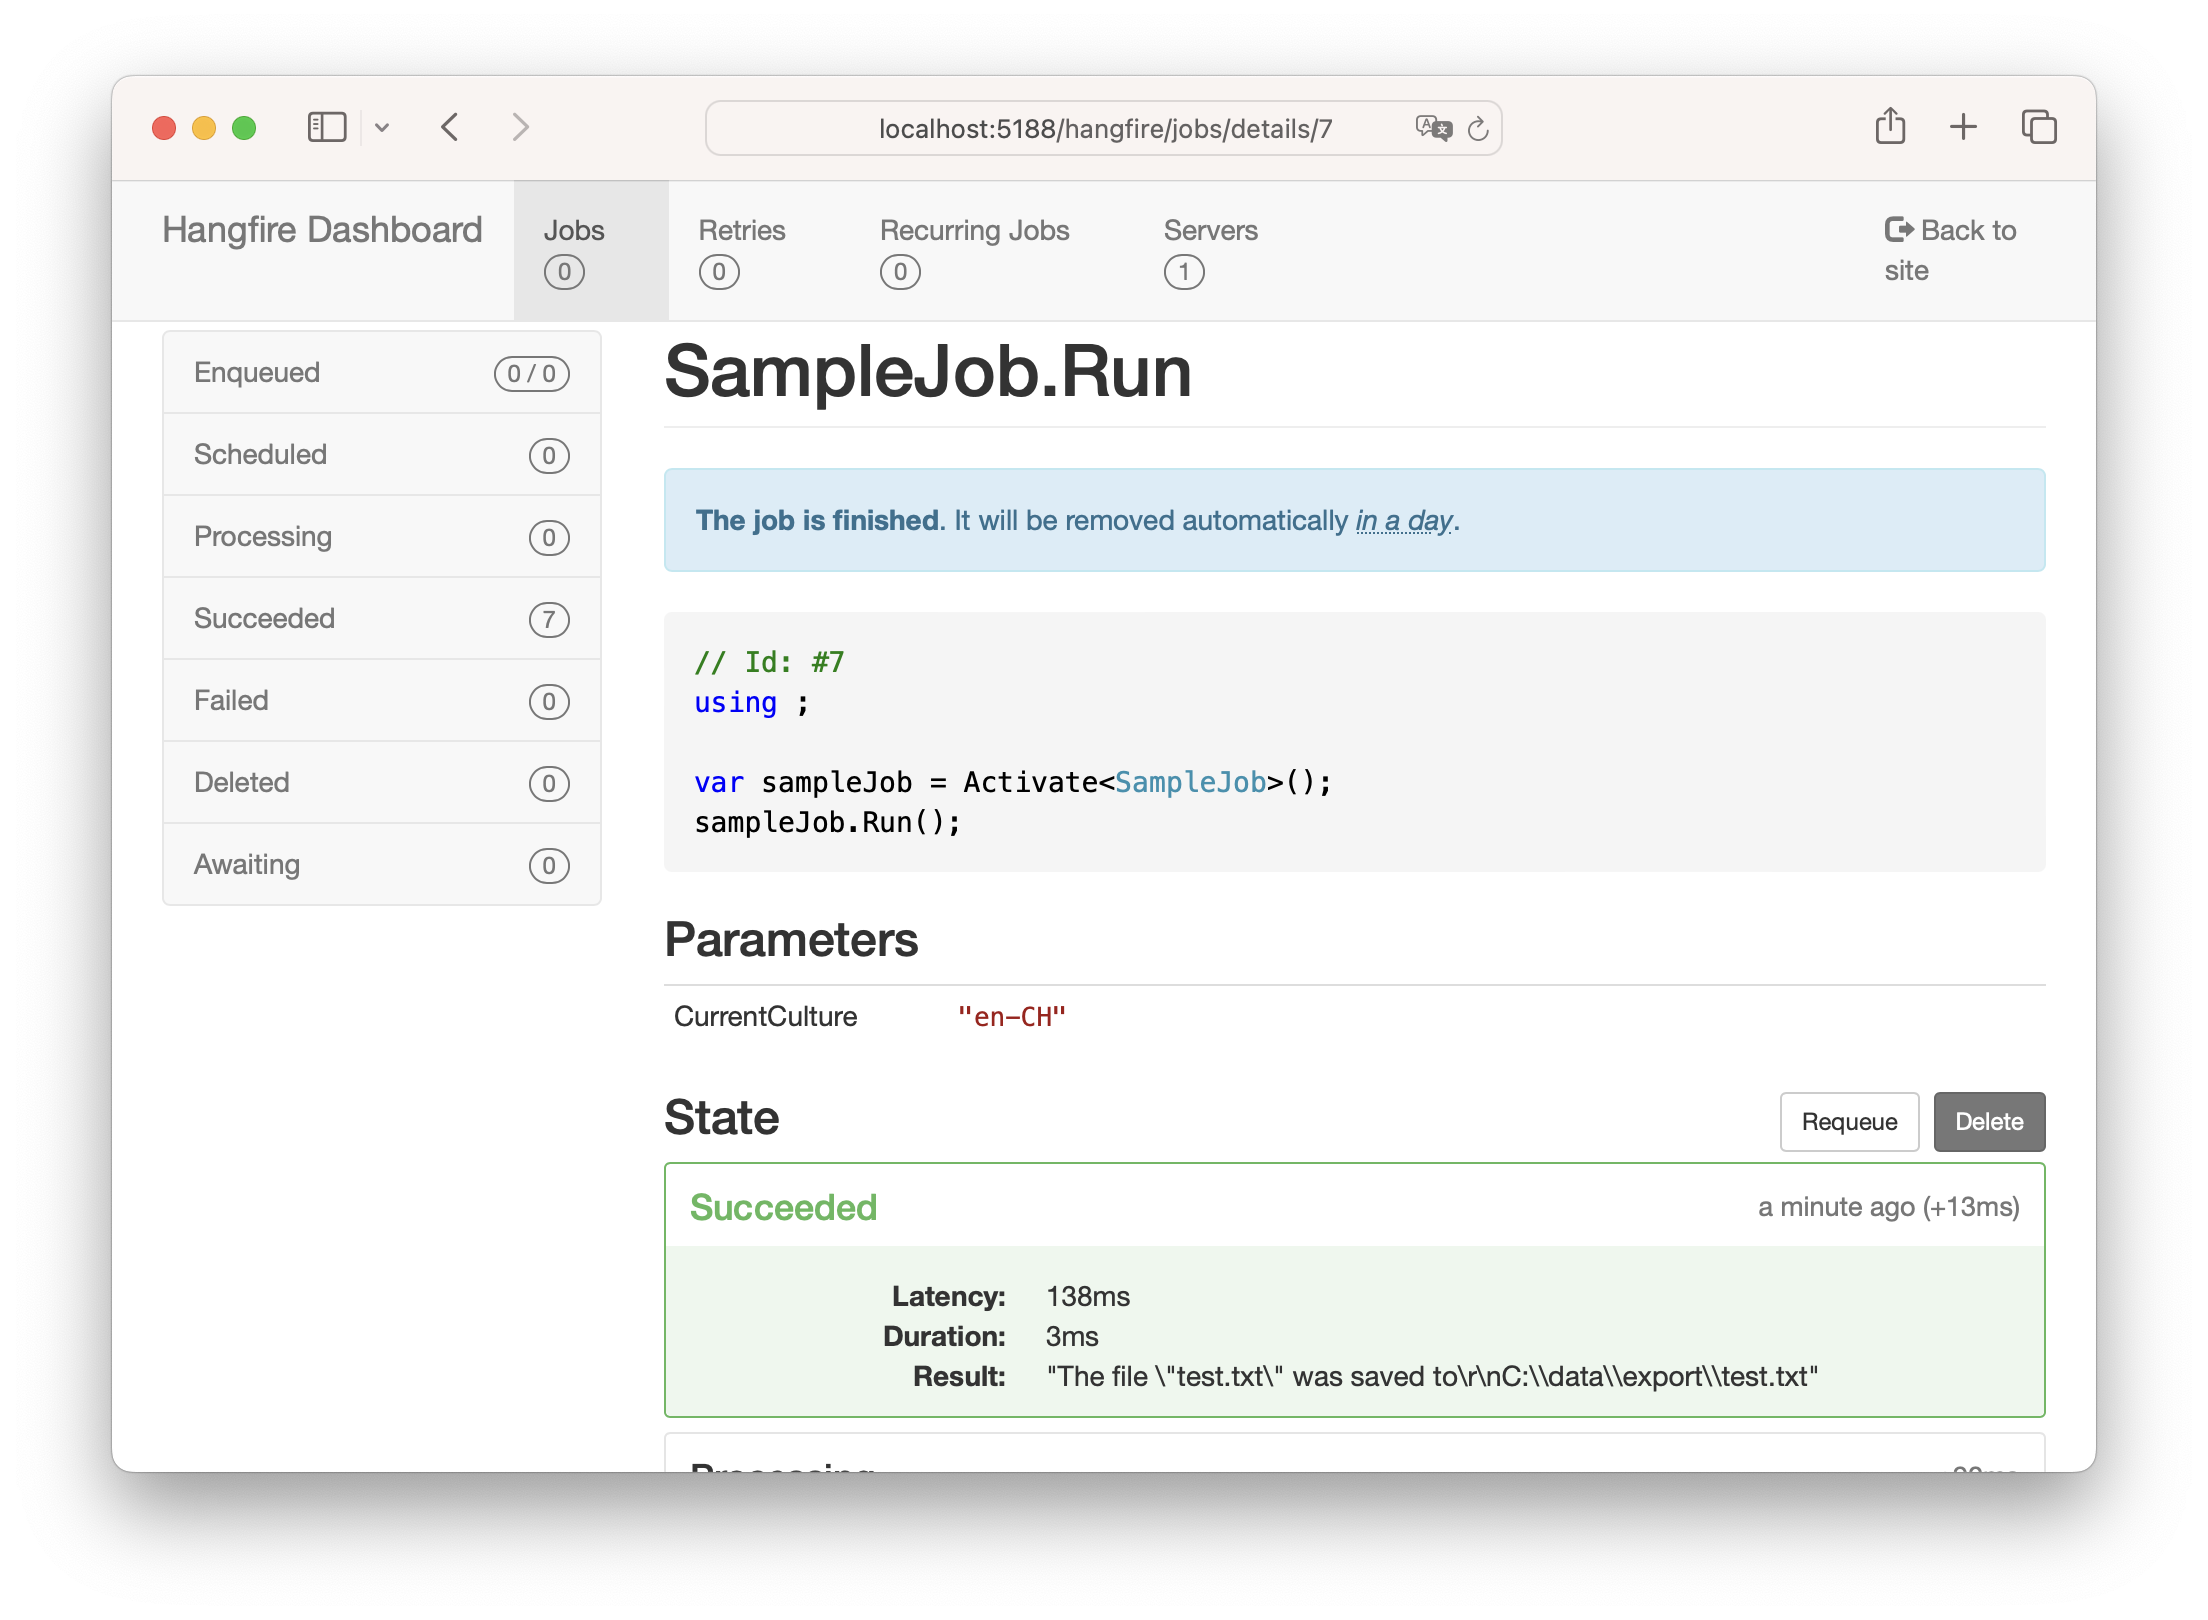2208x1620 pixels.
Task: Open the sidebar options dropdown chevron
Action: tap(382, 128)
